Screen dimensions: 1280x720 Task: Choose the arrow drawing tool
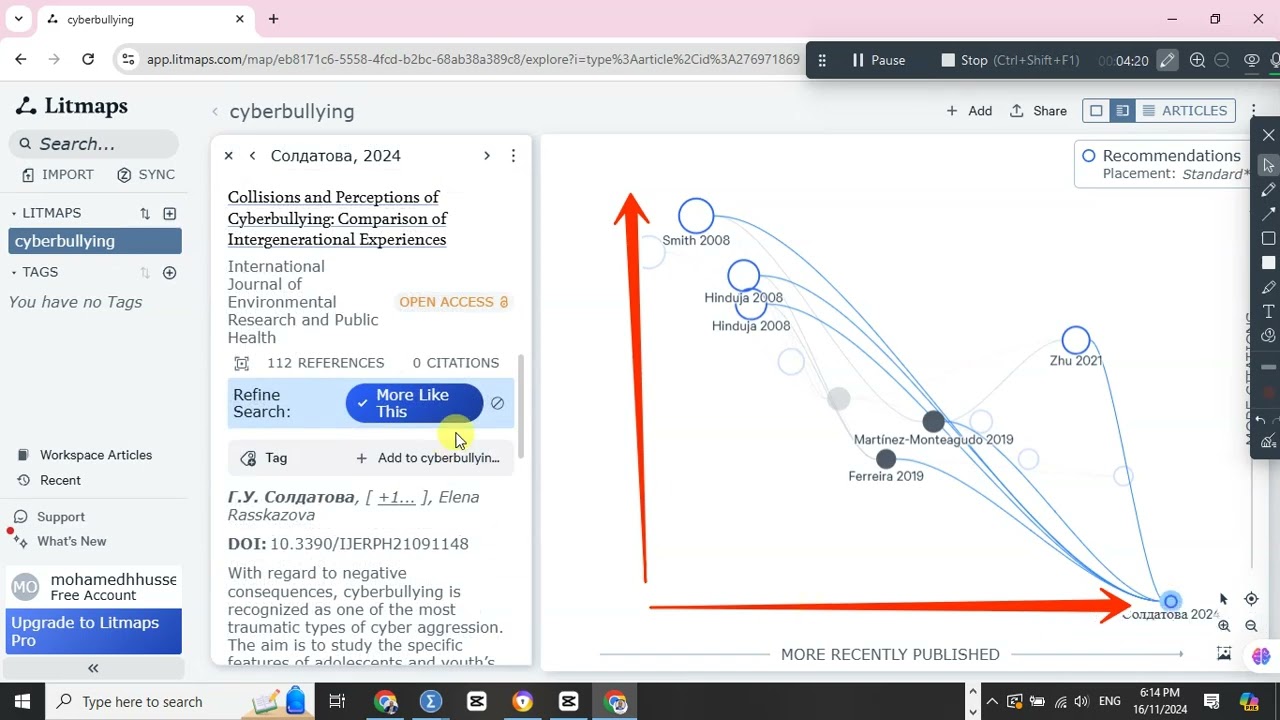tap(1268, 214)
